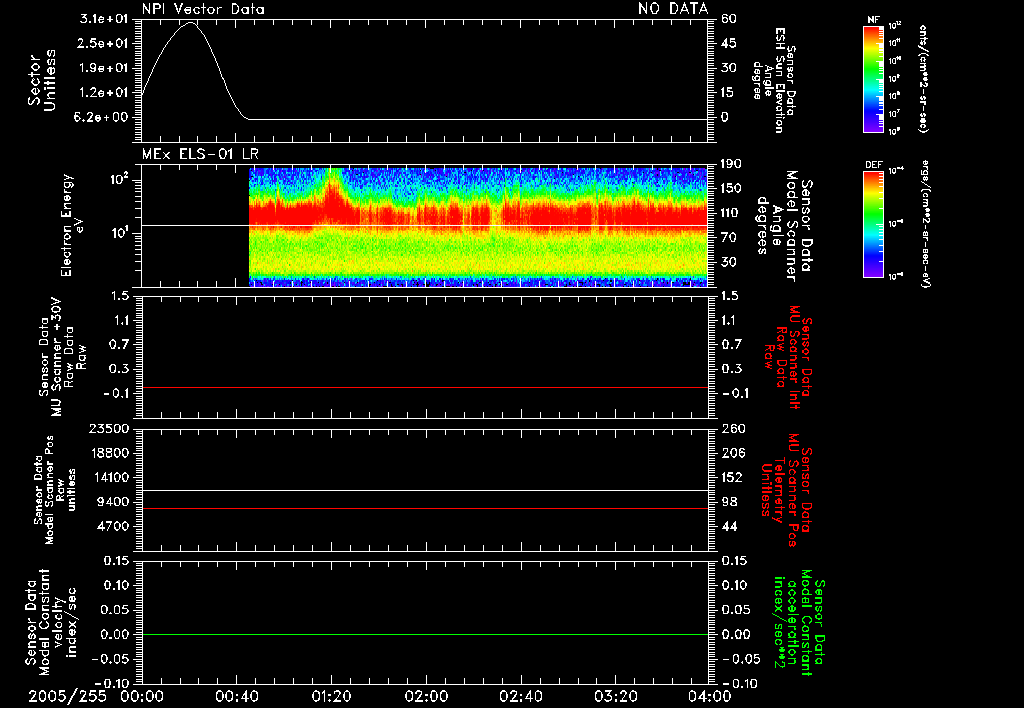Click the '23500' scanner position tick
This screenshot has height=708, width=1024.
click(109, 429)
